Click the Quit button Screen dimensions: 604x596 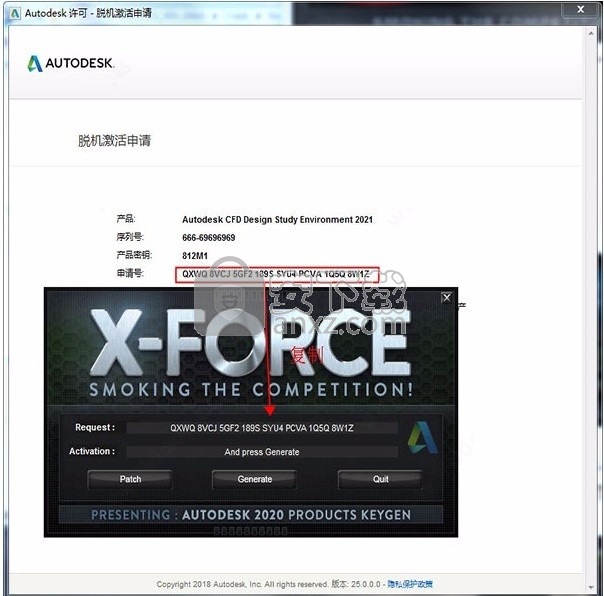[x=380, y=479]
